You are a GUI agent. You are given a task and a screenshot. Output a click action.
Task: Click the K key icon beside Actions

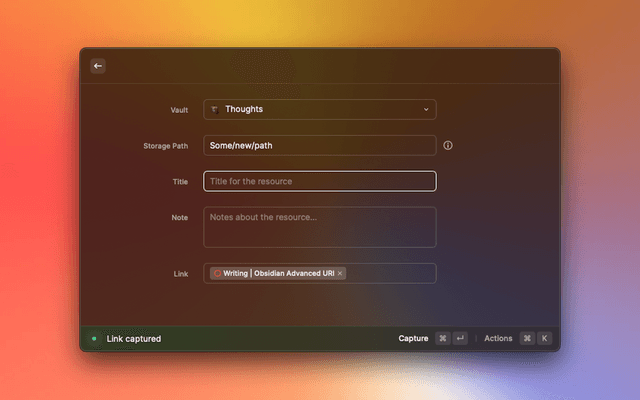coord(544,339)
